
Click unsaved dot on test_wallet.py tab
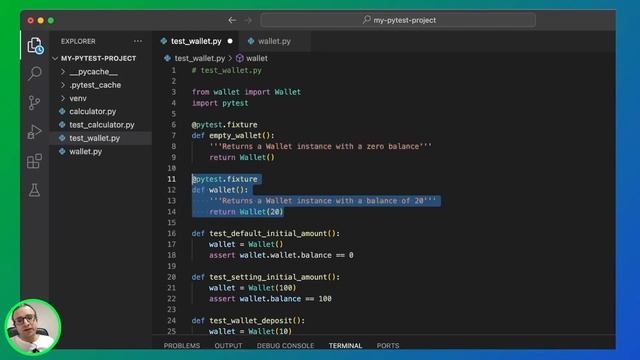[x=230, y=41]
